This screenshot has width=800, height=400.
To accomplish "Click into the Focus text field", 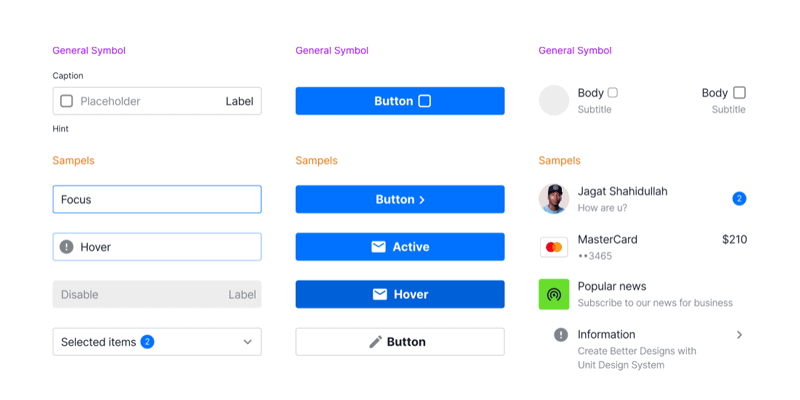I will point(157,199).
